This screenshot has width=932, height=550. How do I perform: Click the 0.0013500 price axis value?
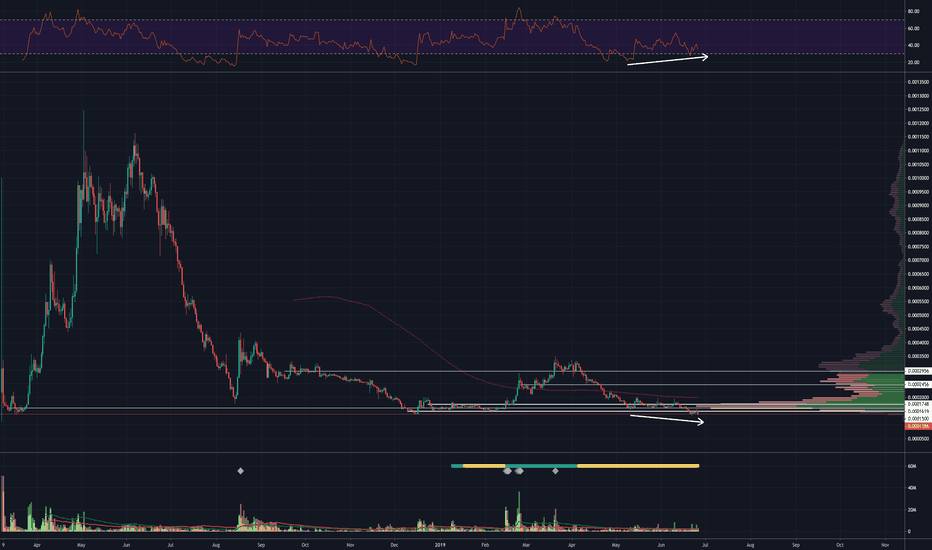coord(918,82)
